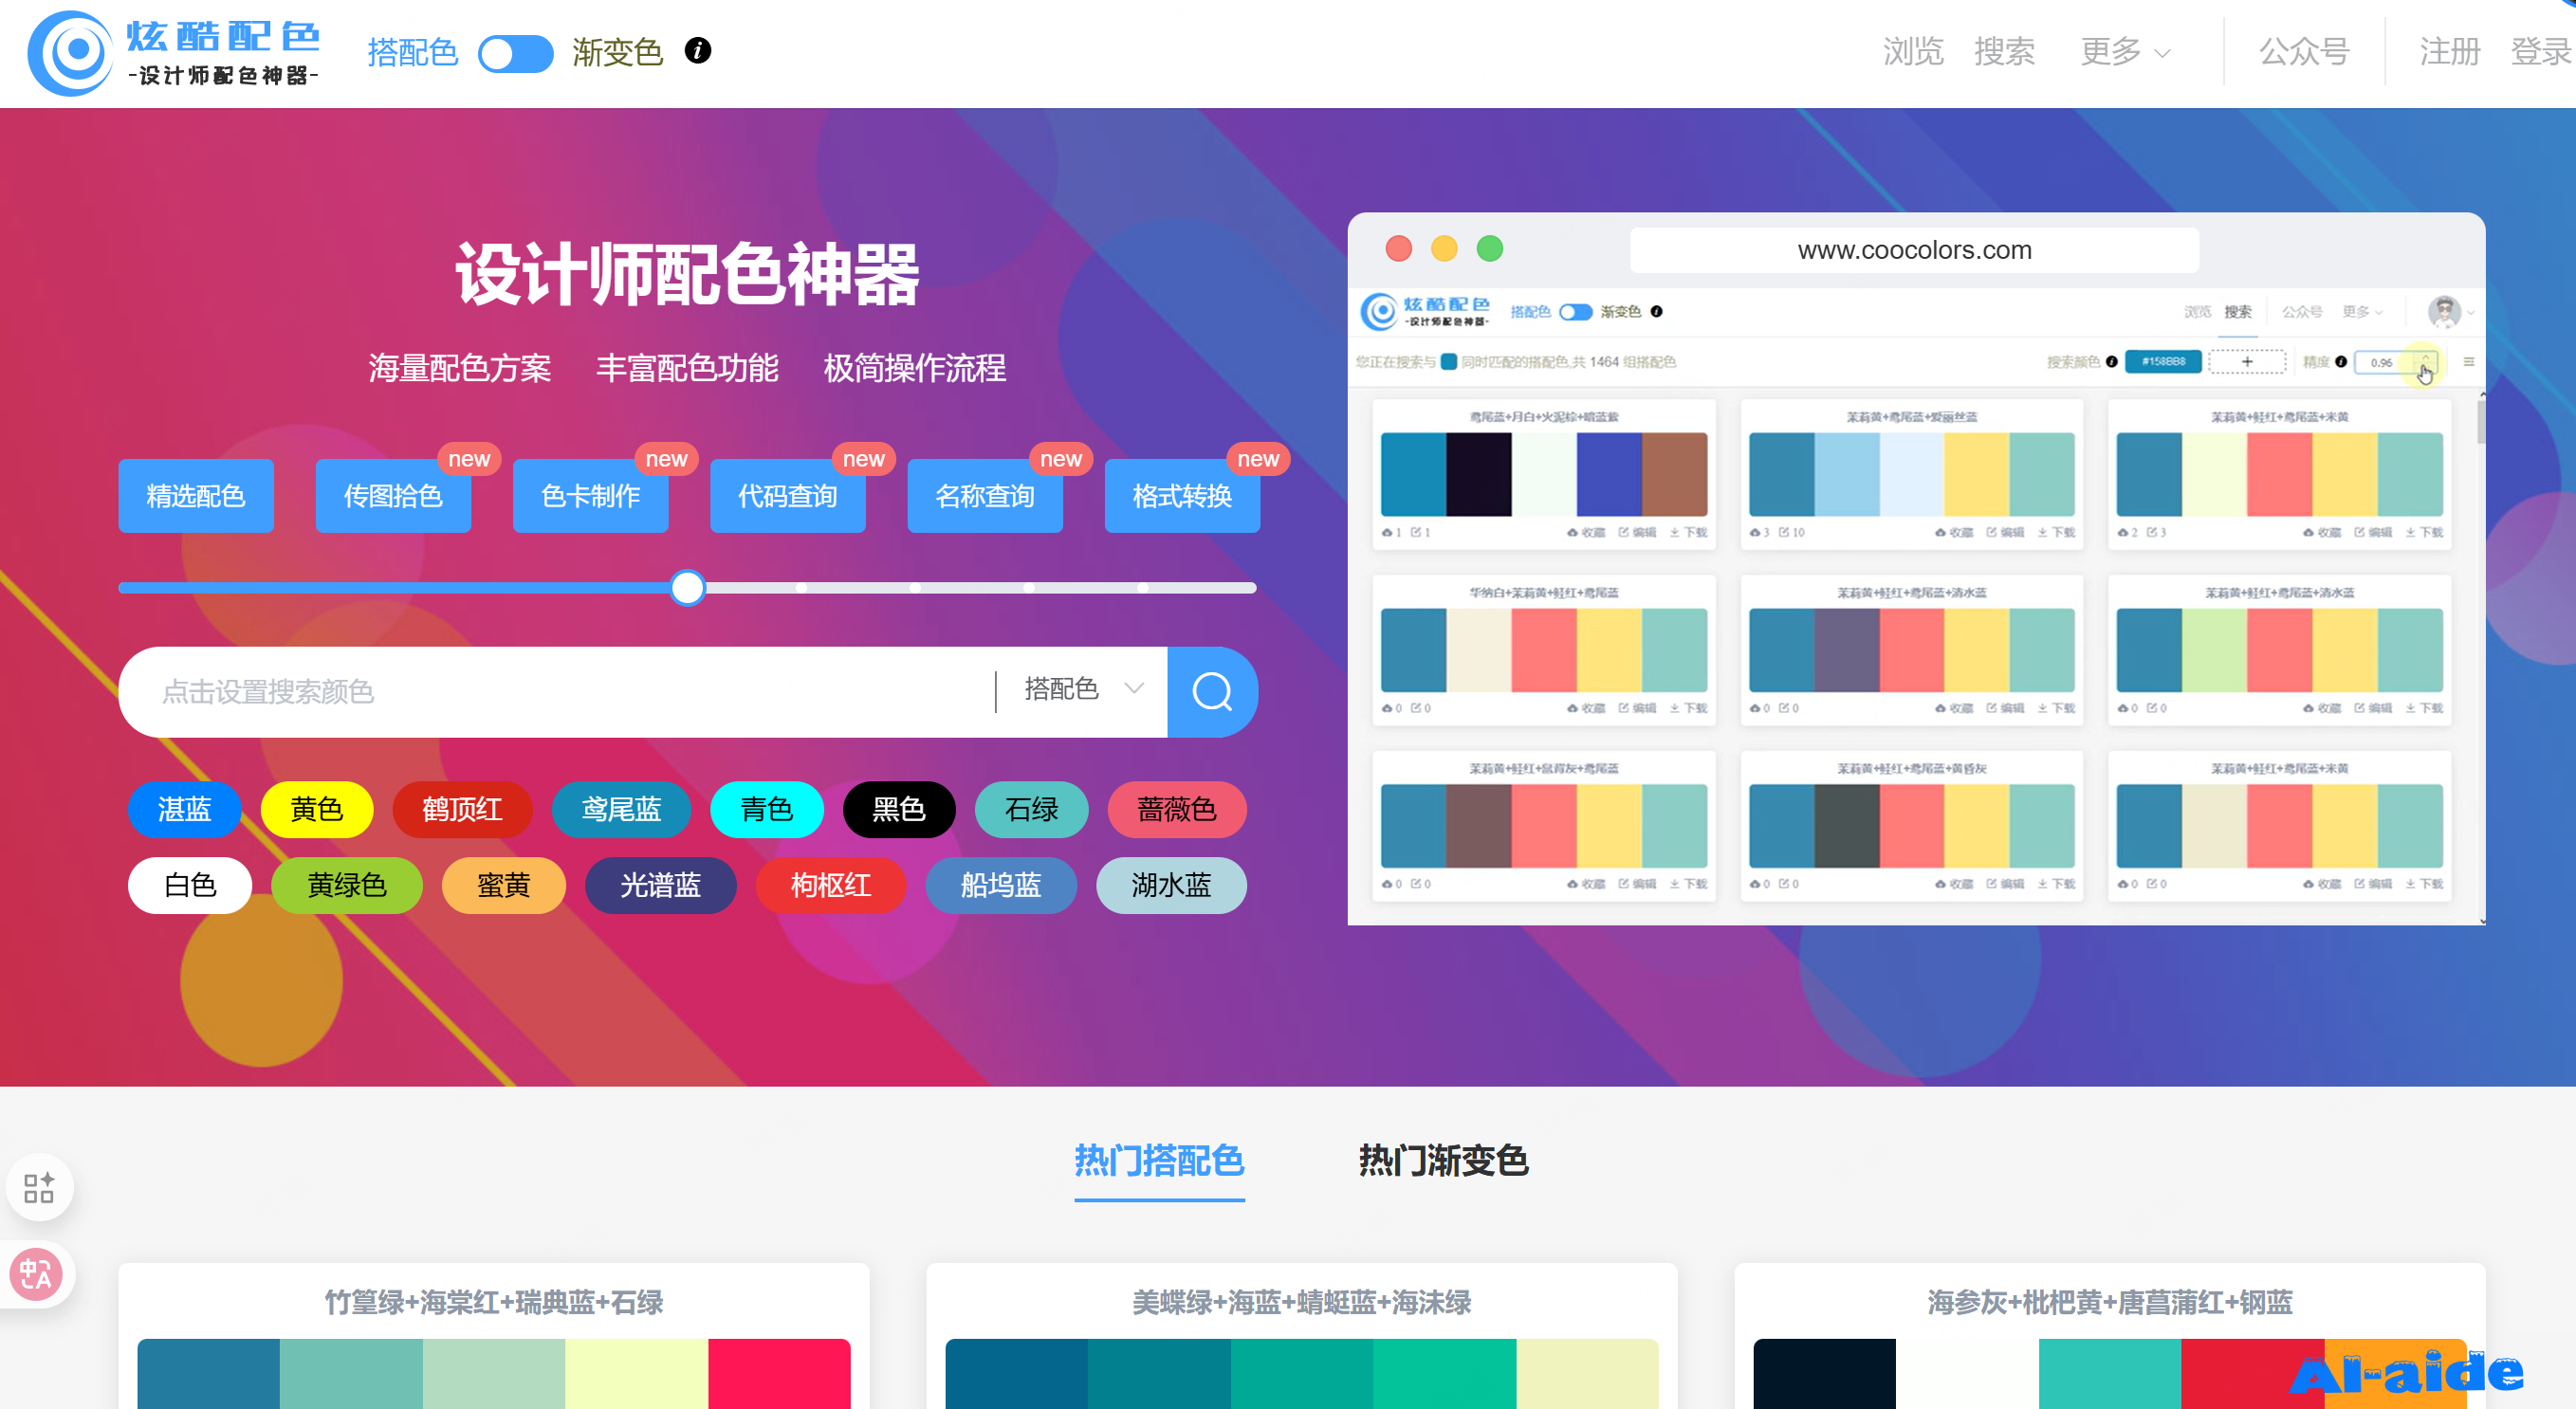Open 公众号 in the top navigation
The height and width of the screenshot is (1409, 2576).
click(2304, 51)
